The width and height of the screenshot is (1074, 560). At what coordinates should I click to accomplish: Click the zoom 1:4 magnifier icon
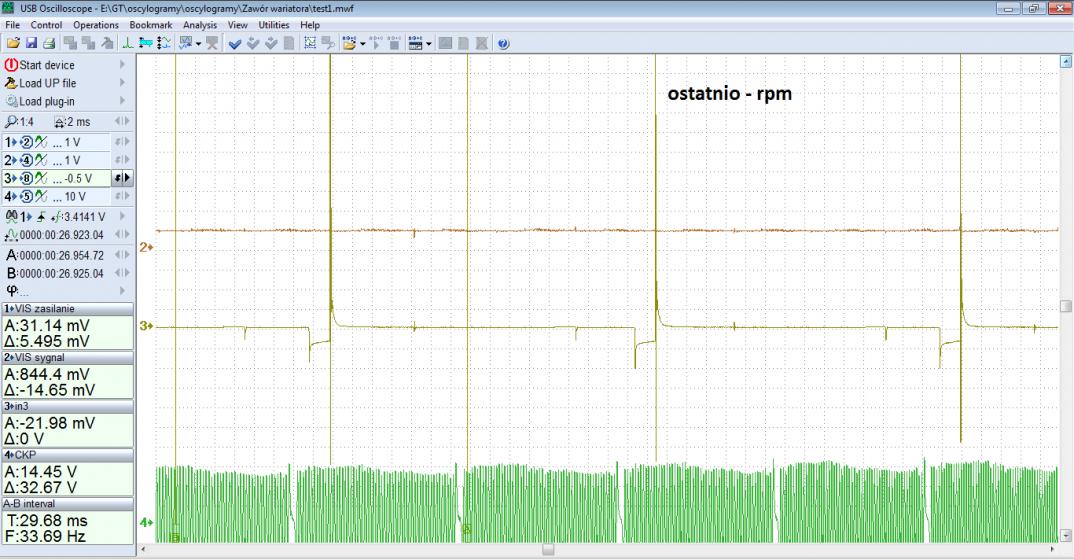(11, 121)
